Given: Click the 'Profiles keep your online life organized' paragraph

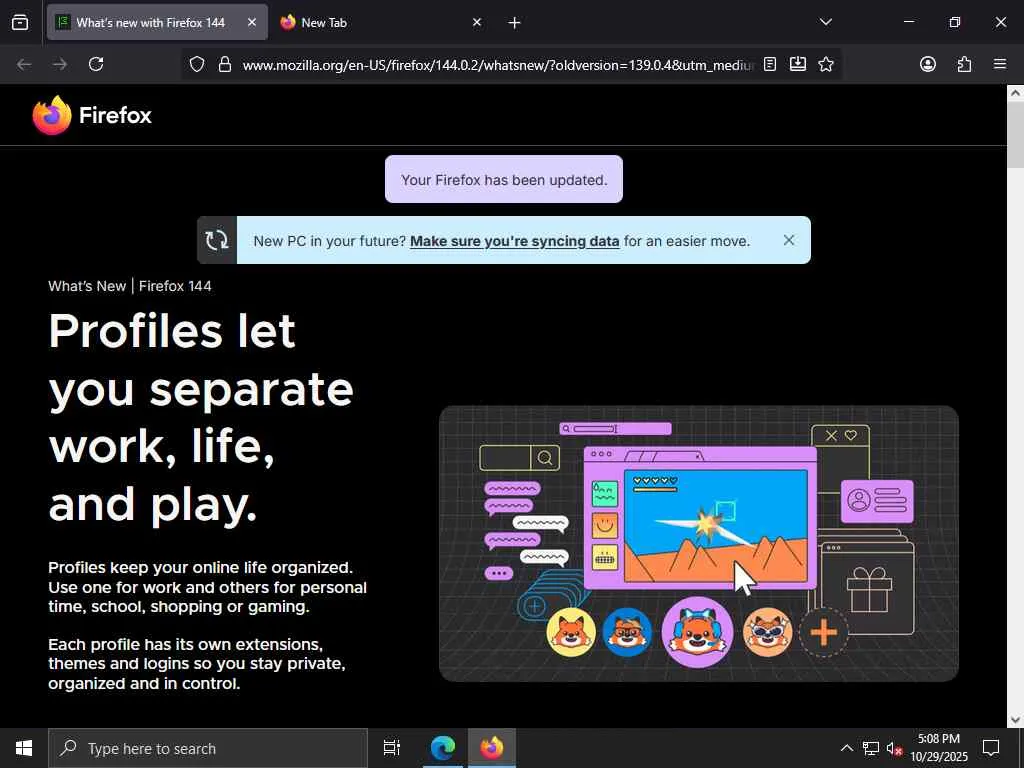Looking at the screenshot, I should coord(208,587).
